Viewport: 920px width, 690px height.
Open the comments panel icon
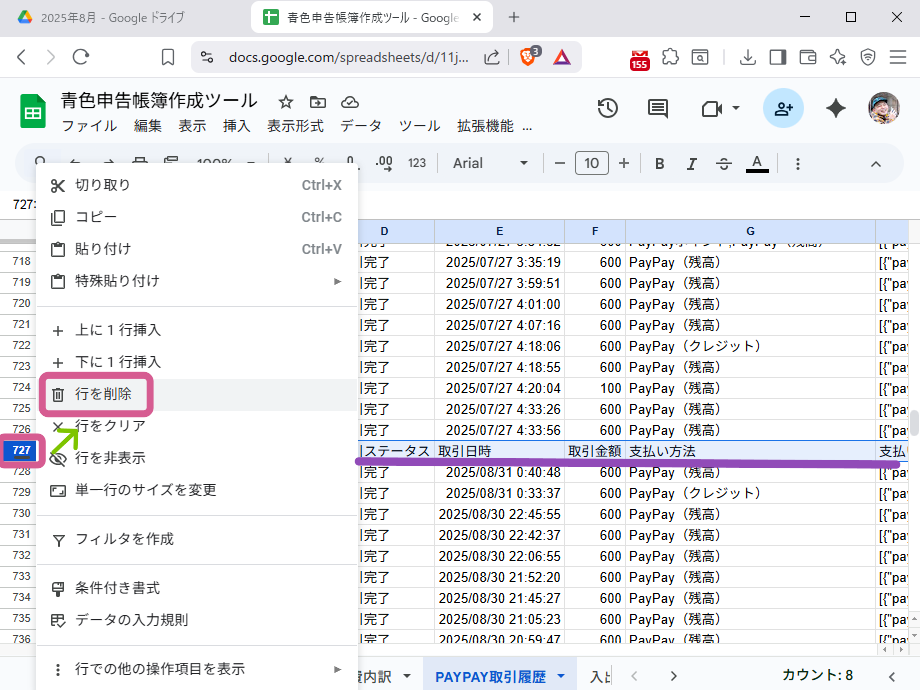(x=657, y=109)
